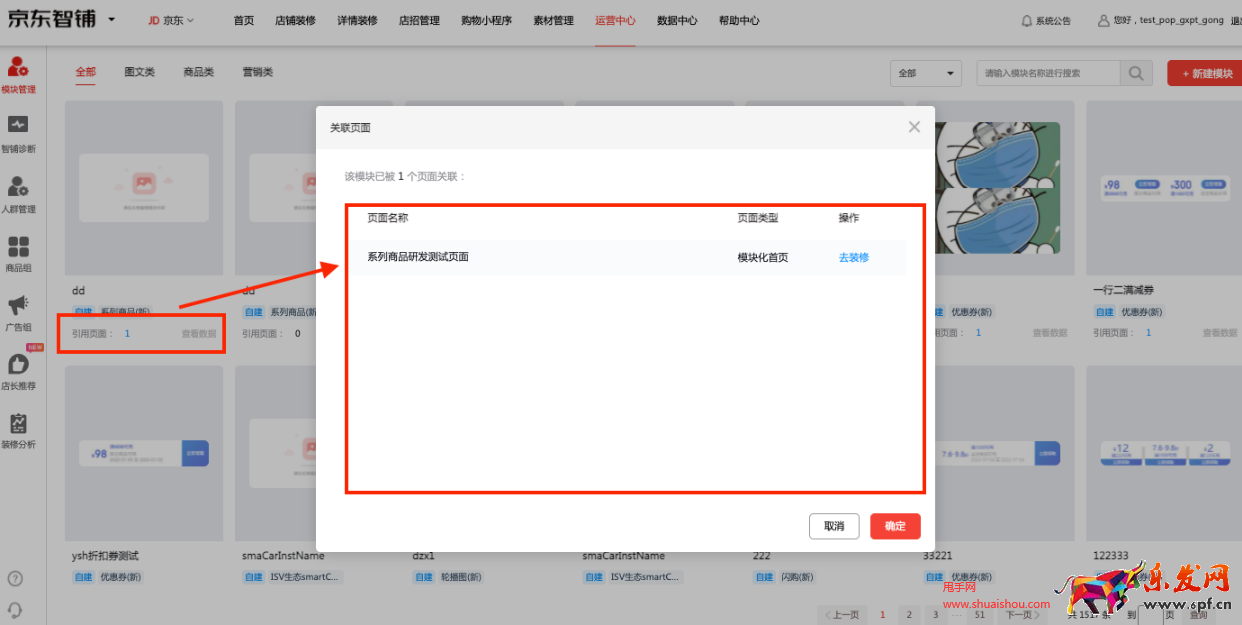This screenshot has width=1242, height=625.
Task: Click help question mark icon
Action: click(15, 578)
